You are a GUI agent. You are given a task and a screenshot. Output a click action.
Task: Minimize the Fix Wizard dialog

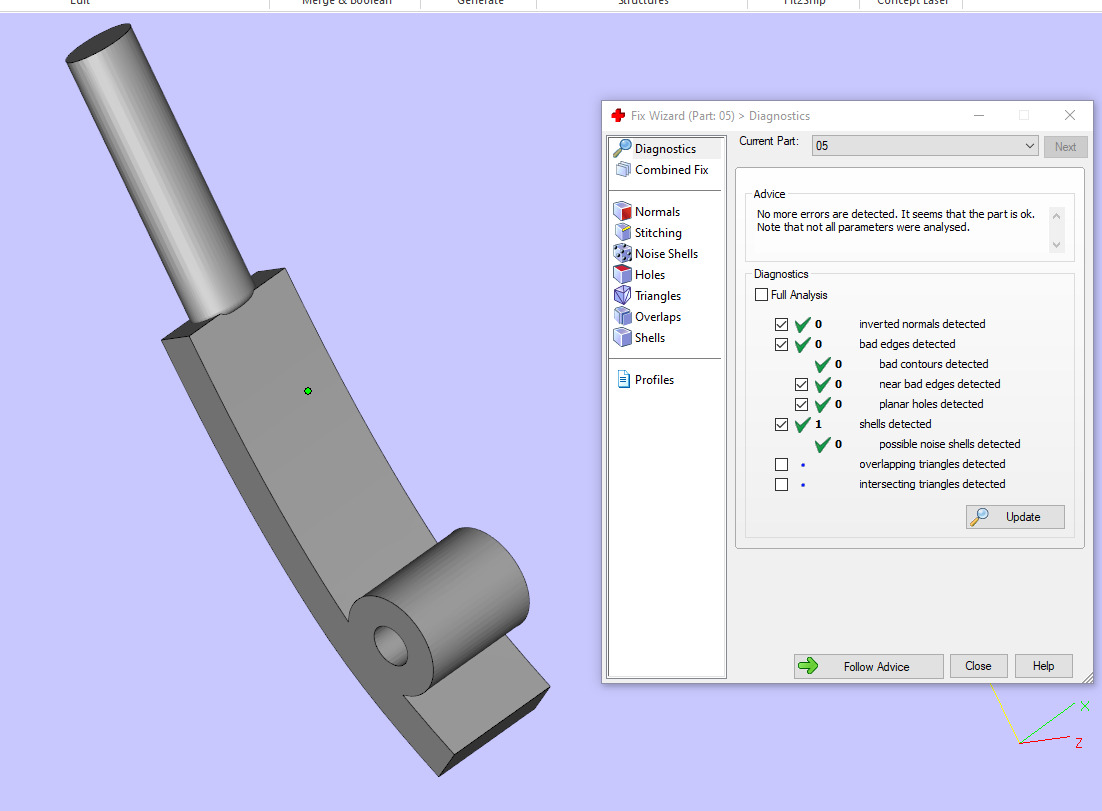point(978,115)
